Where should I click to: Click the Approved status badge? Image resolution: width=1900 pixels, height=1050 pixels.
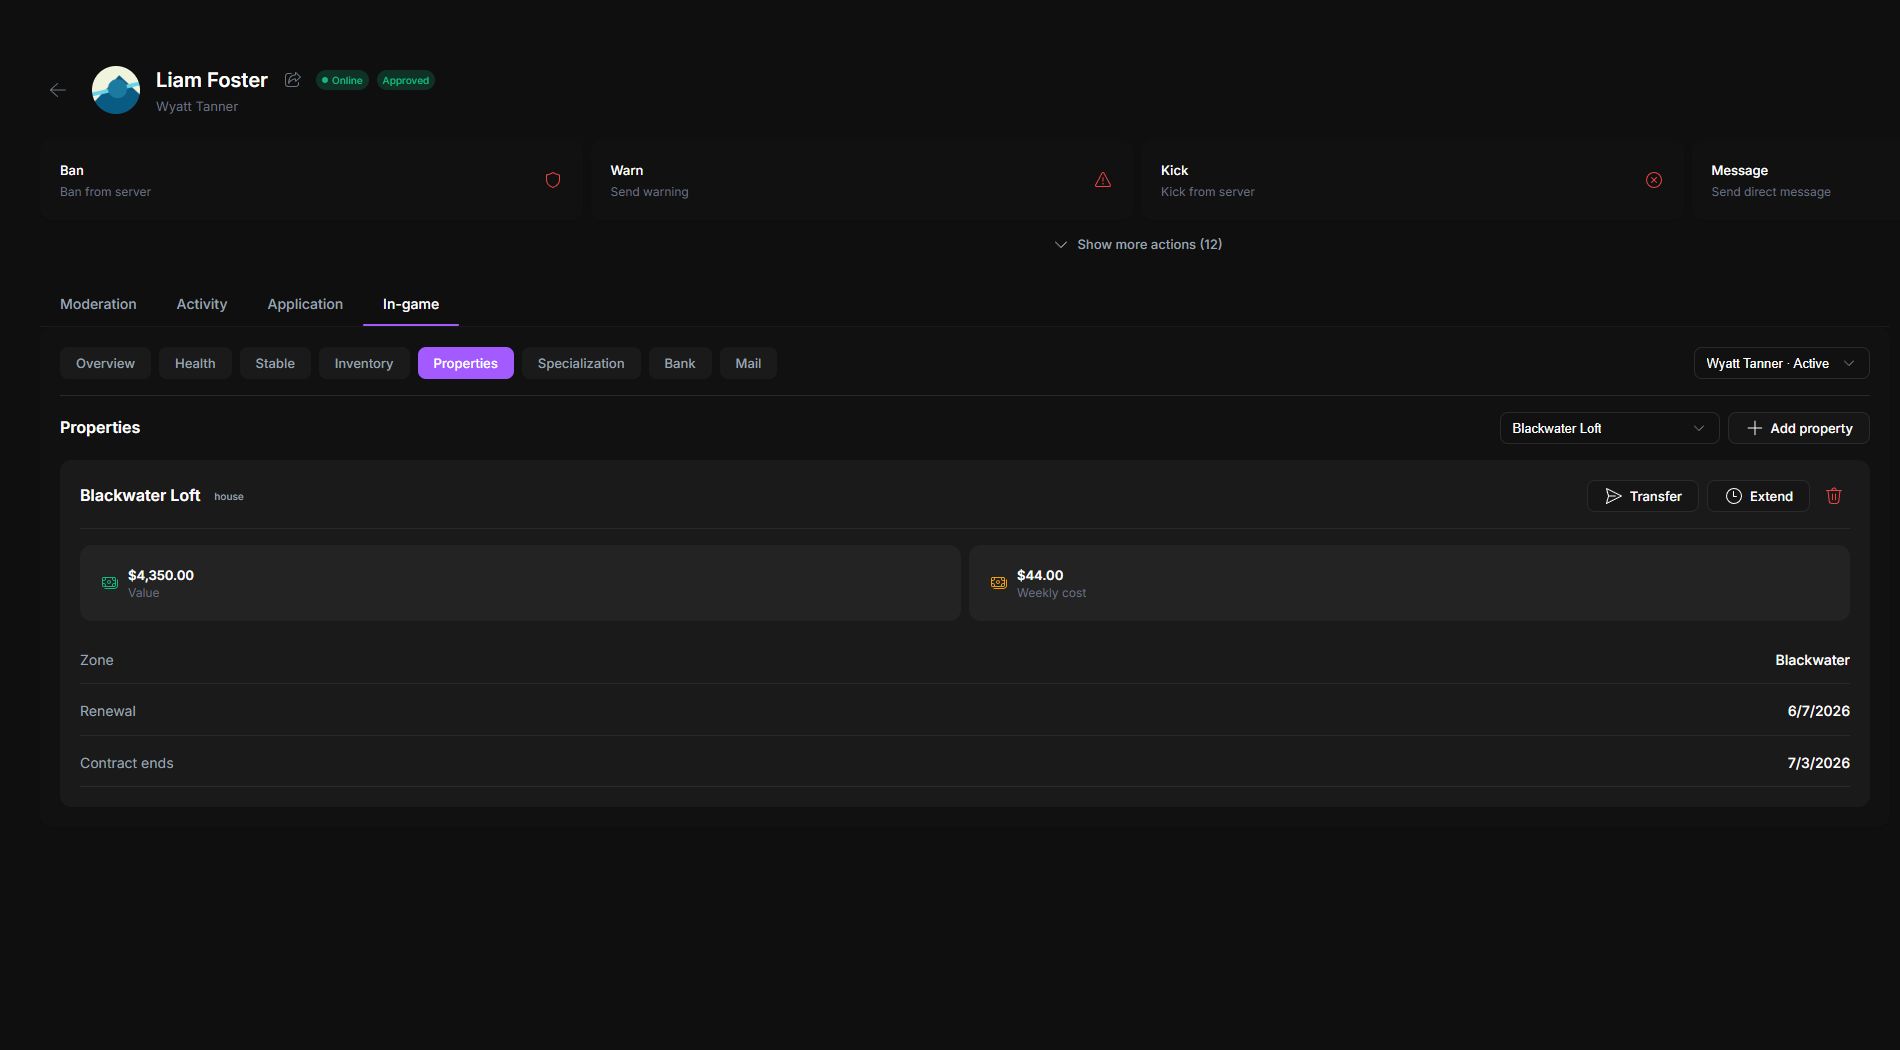(406, 80)
